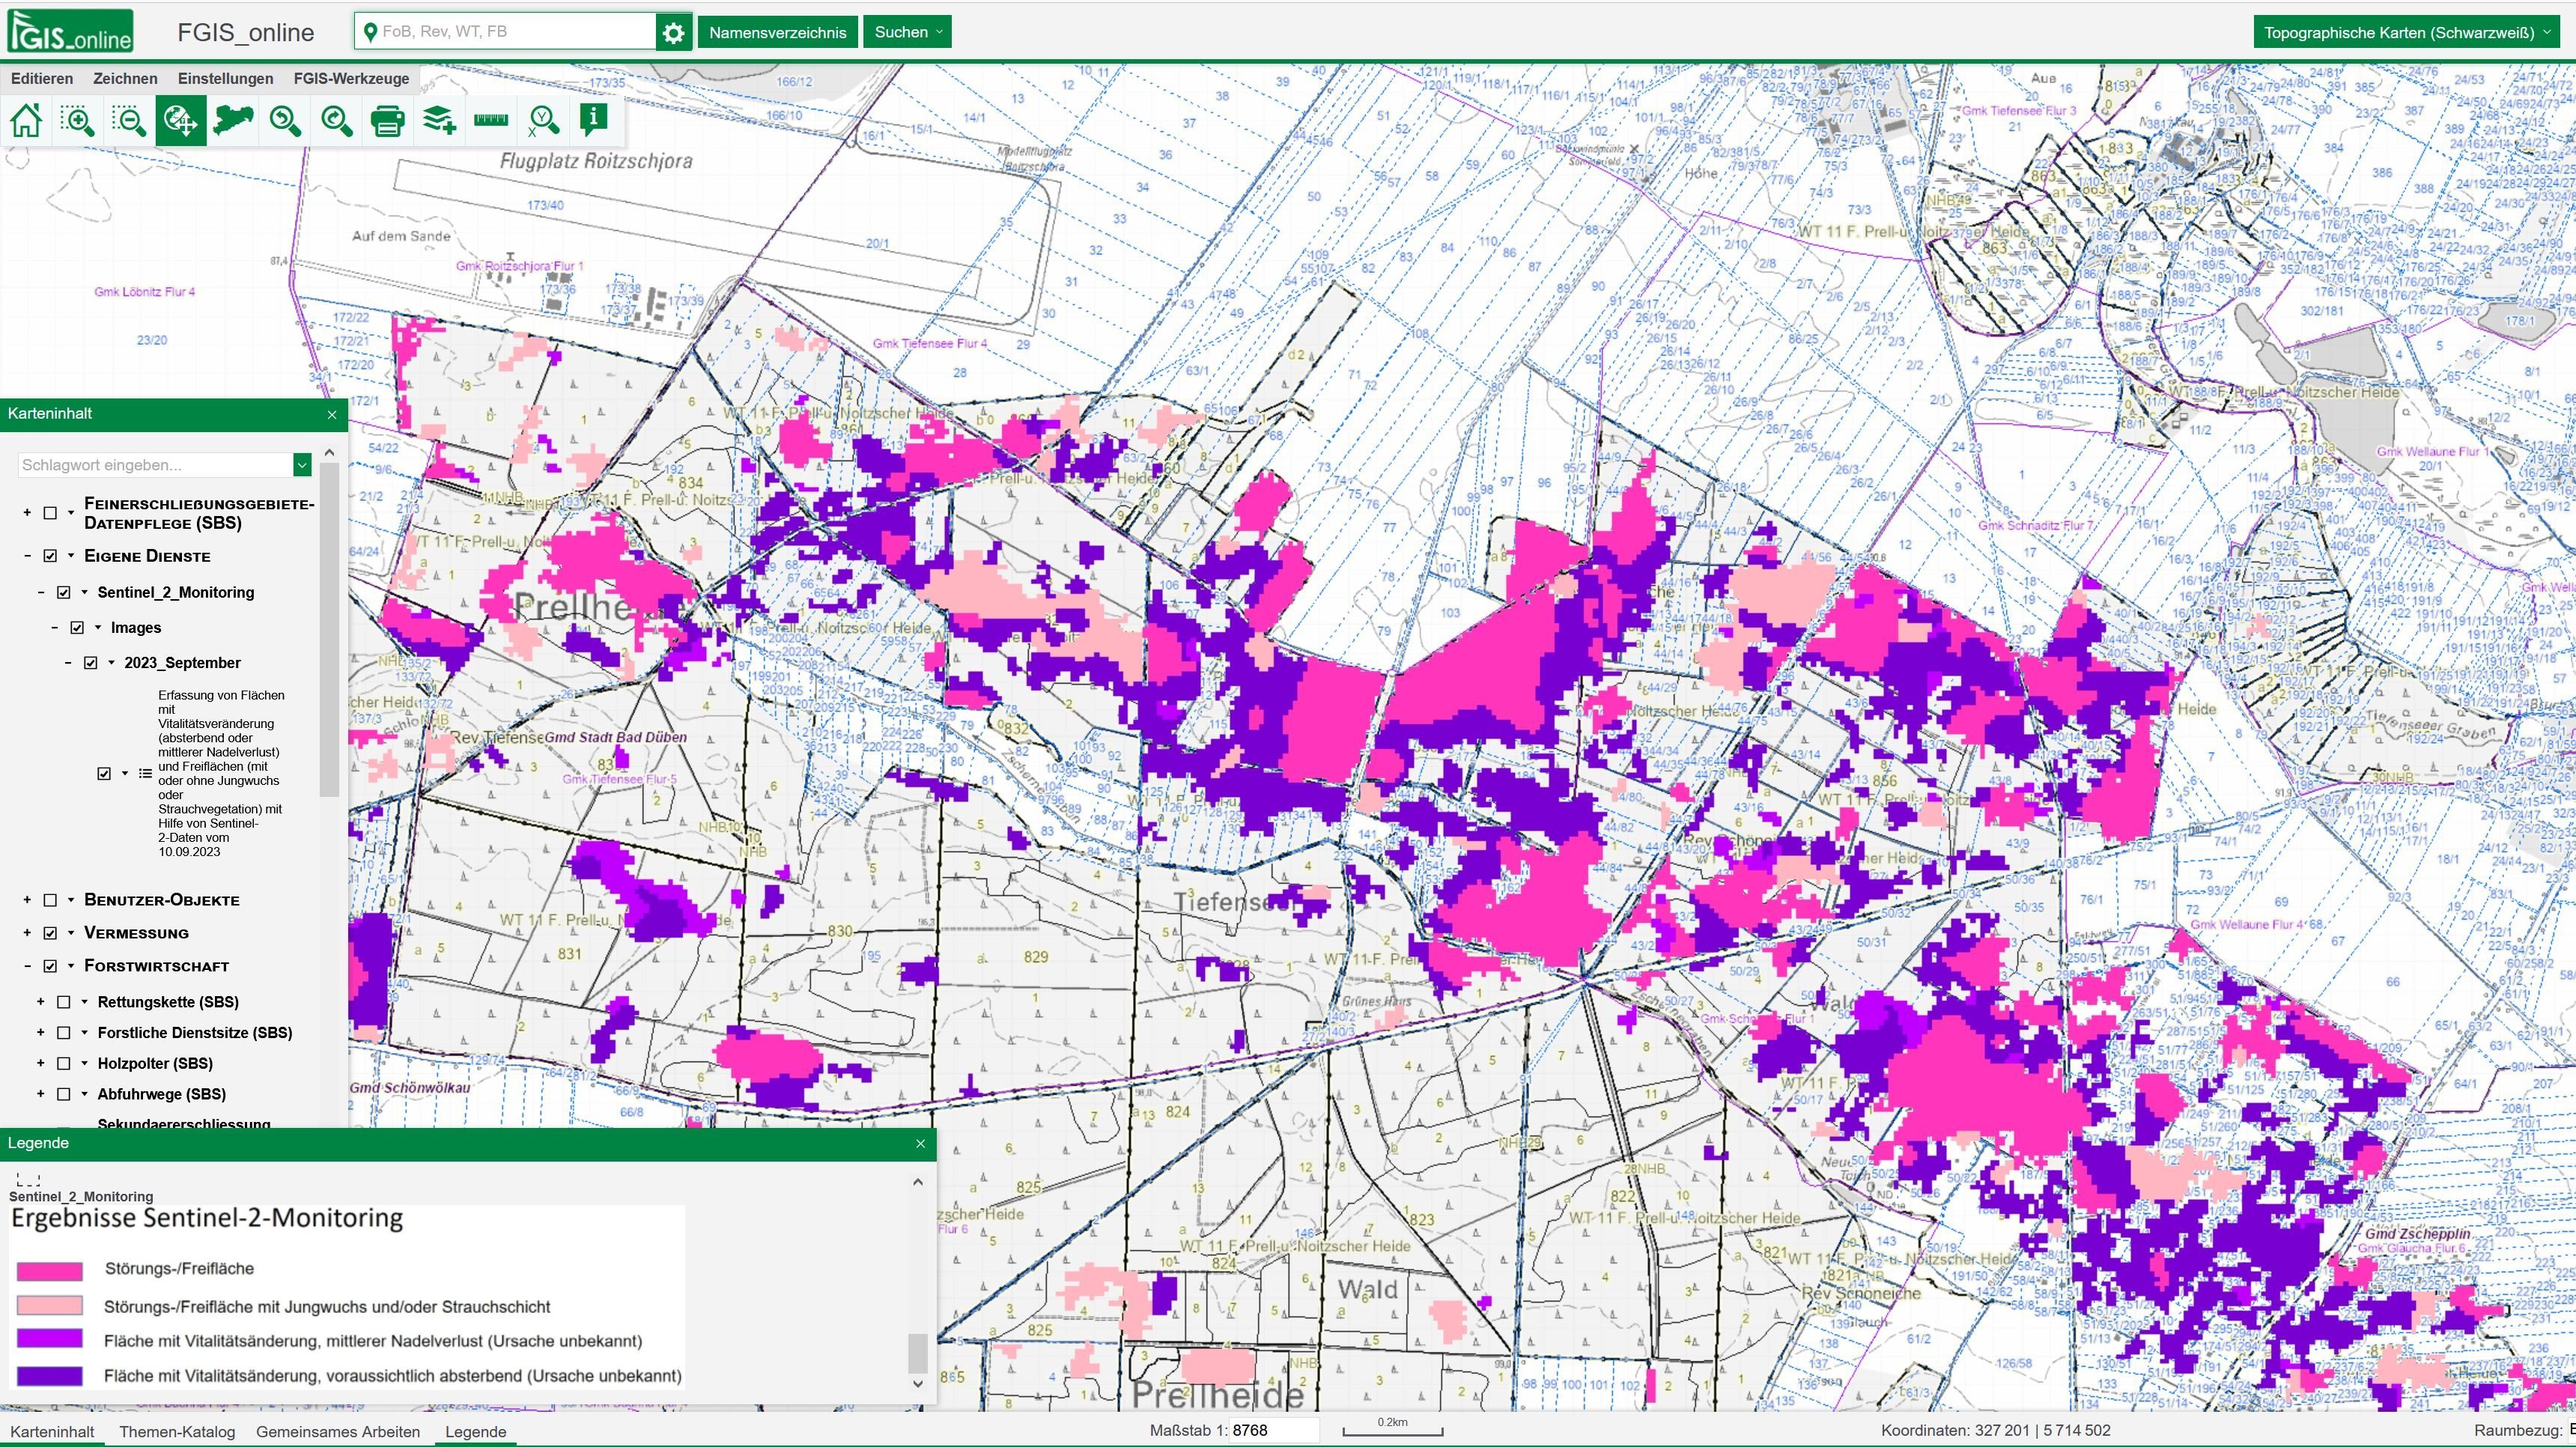Open the Topographische Karten basemap dropdown
Viewport: 2576px width, 1447px height.
point(2407,32)
